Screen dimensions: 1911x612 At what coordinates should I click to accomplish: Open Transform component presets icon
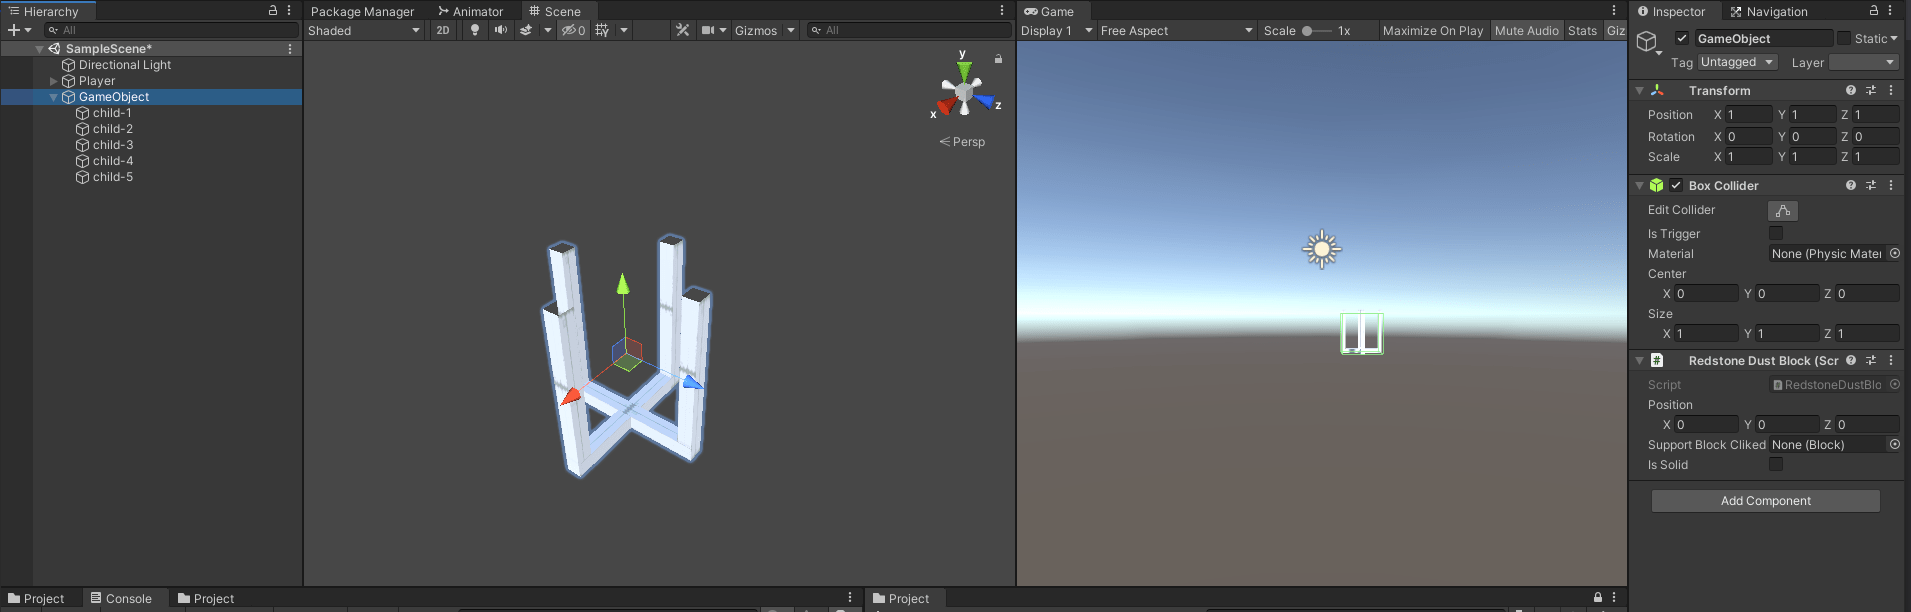(x=1871, y=90)
